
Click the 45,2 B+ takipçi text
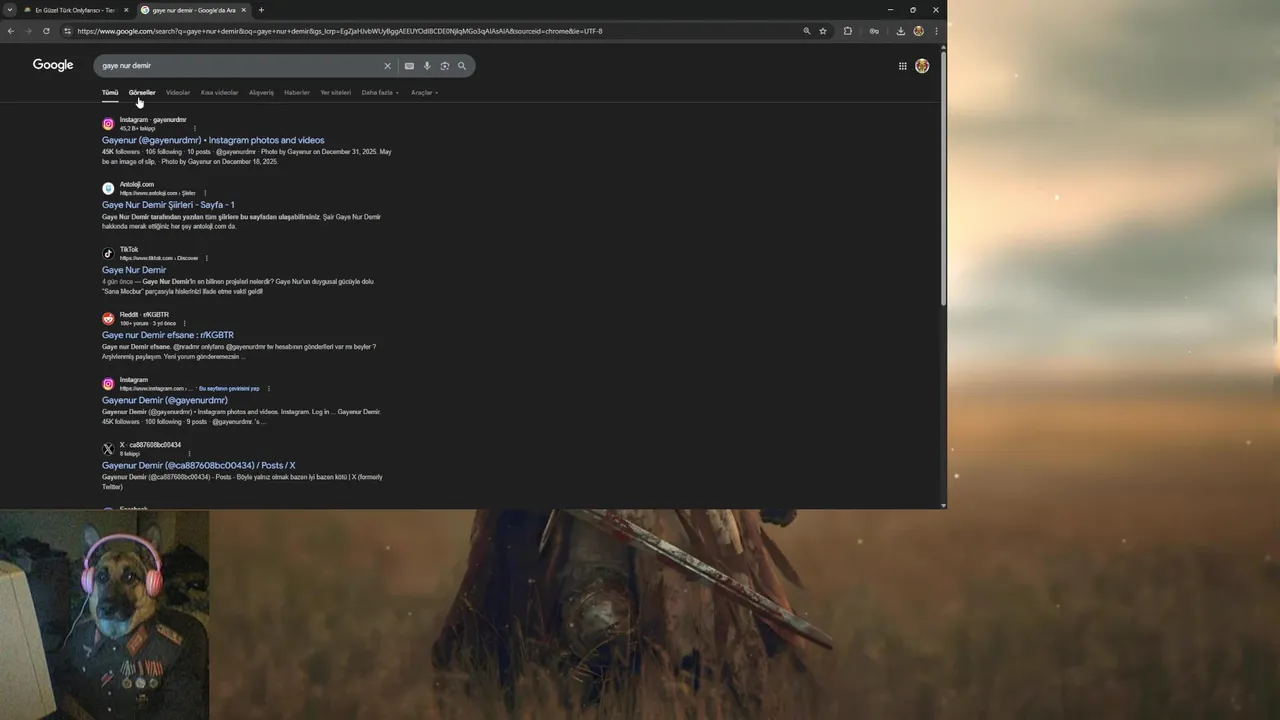(137, 128)
